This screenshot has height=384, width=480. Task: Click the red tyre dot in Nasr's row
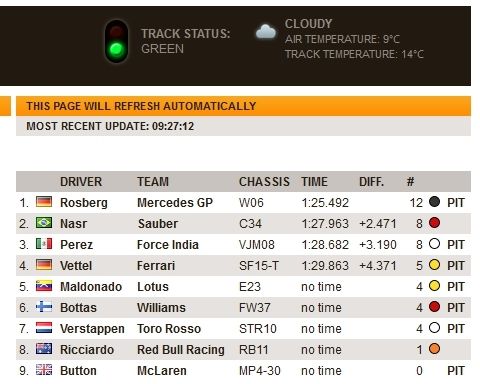(434, 223)
